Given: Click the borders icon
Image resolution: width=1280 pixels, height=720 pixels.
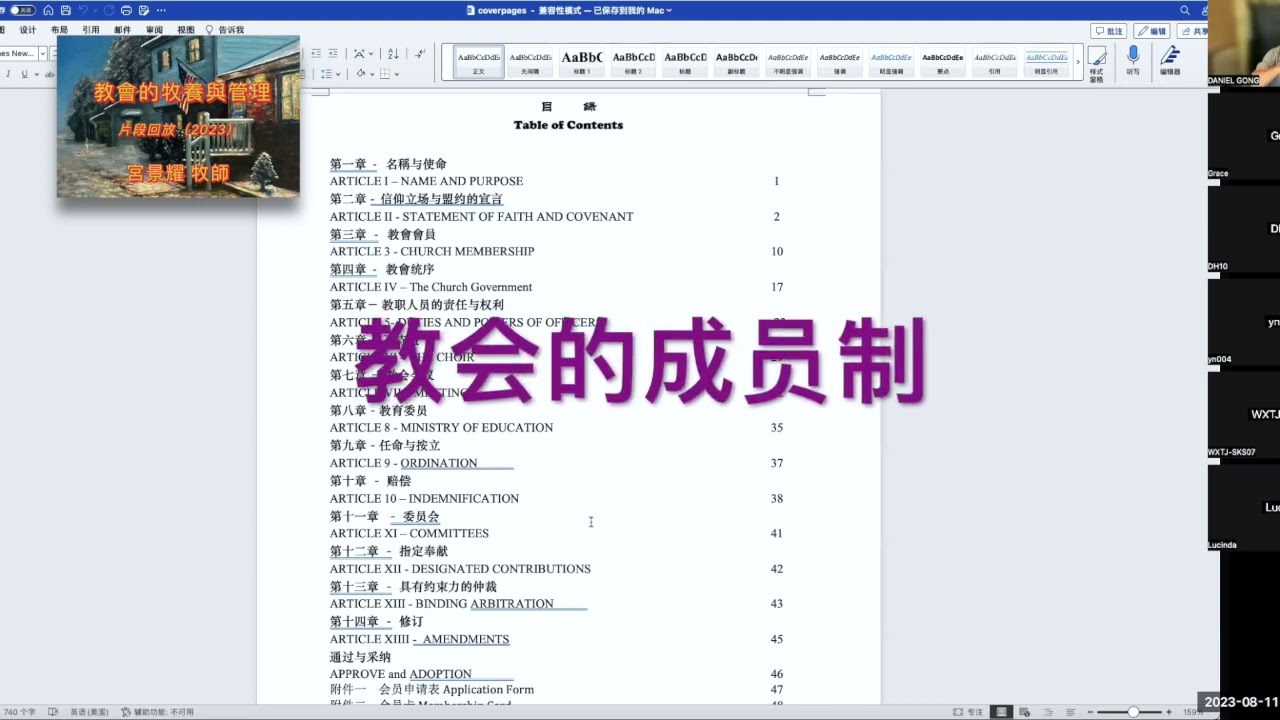Looking at the screenshot, I should (385, 74).
